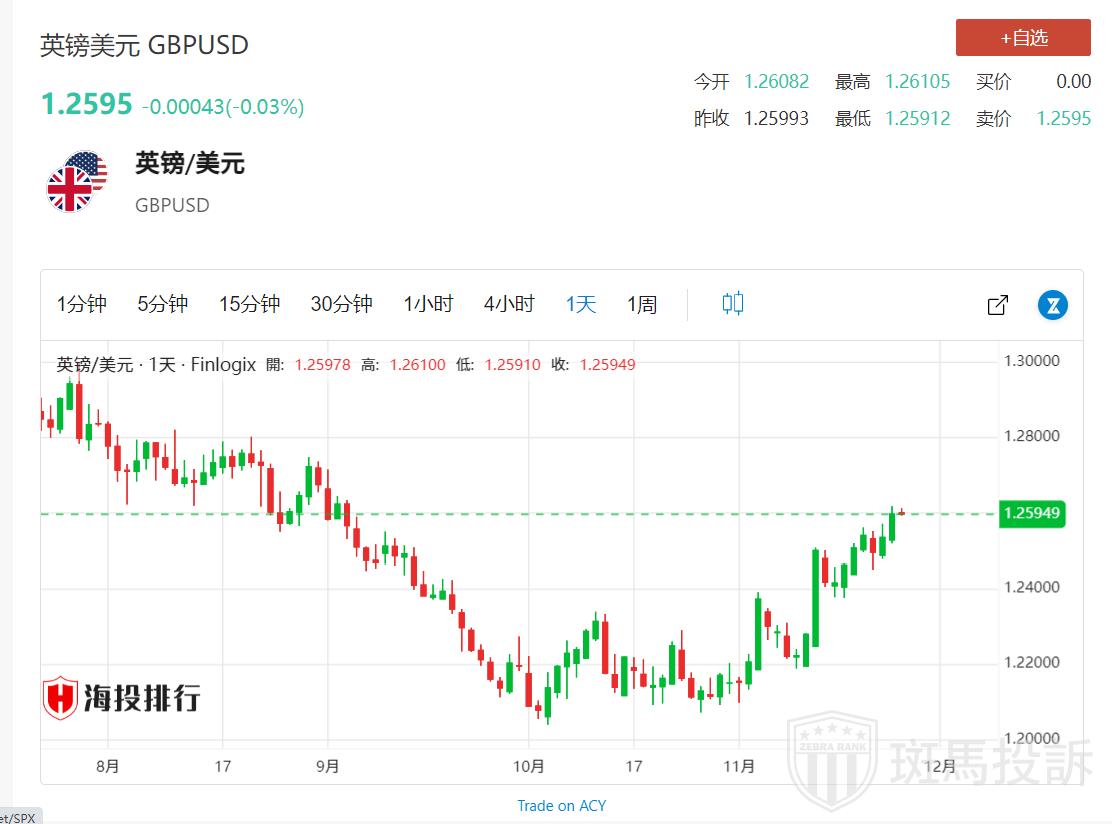Click the candlestick chart type icon
The width and height of the screenshot is (1112, 824).
pyautogui.click(x=732, y=304)
